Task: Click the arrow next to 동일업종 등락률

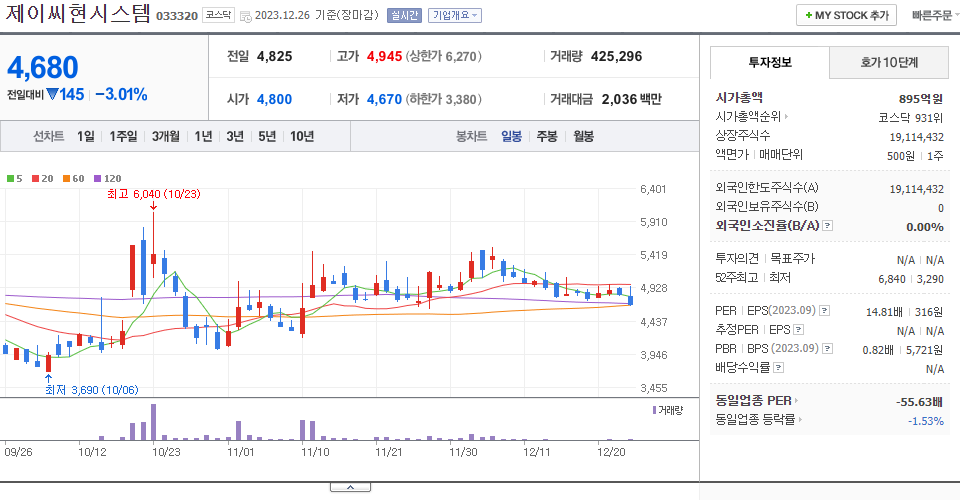Action: click(x=800, y=419)
